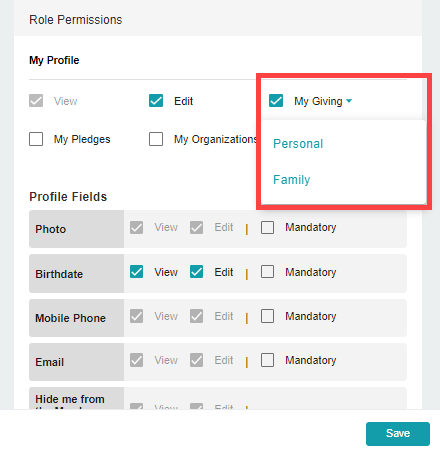440x454 pixels.
Task: Uncheck the My Giving checkbox
Action: click(276, 101)
